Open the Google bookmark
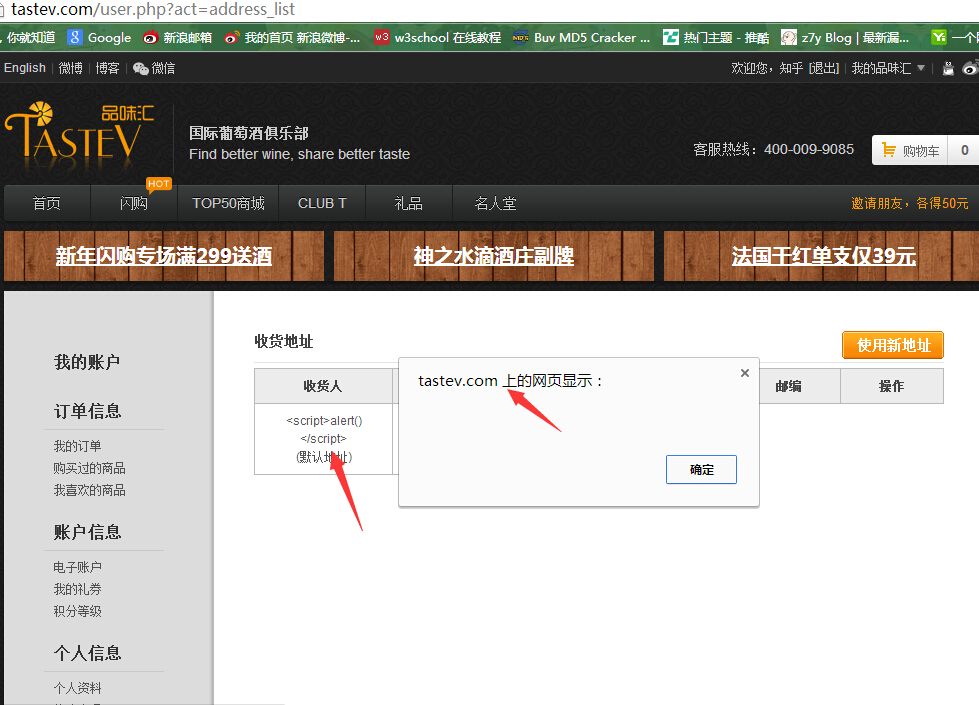The width and height of the screenshot is (979, 705). [x=99, y=37]
